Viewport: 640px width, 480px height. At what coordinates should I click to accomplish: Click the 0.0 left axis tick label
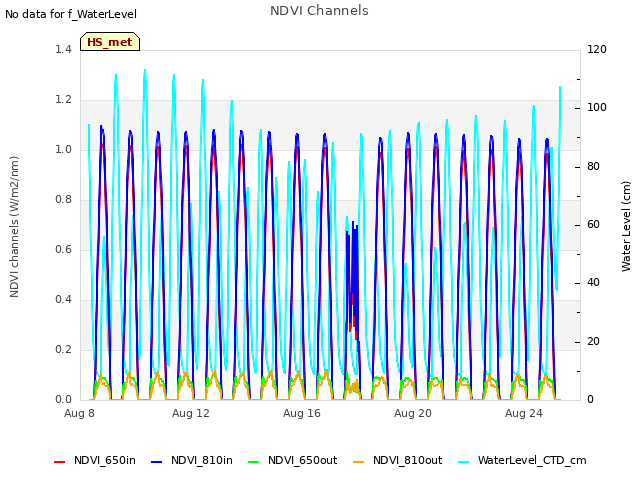63,400
